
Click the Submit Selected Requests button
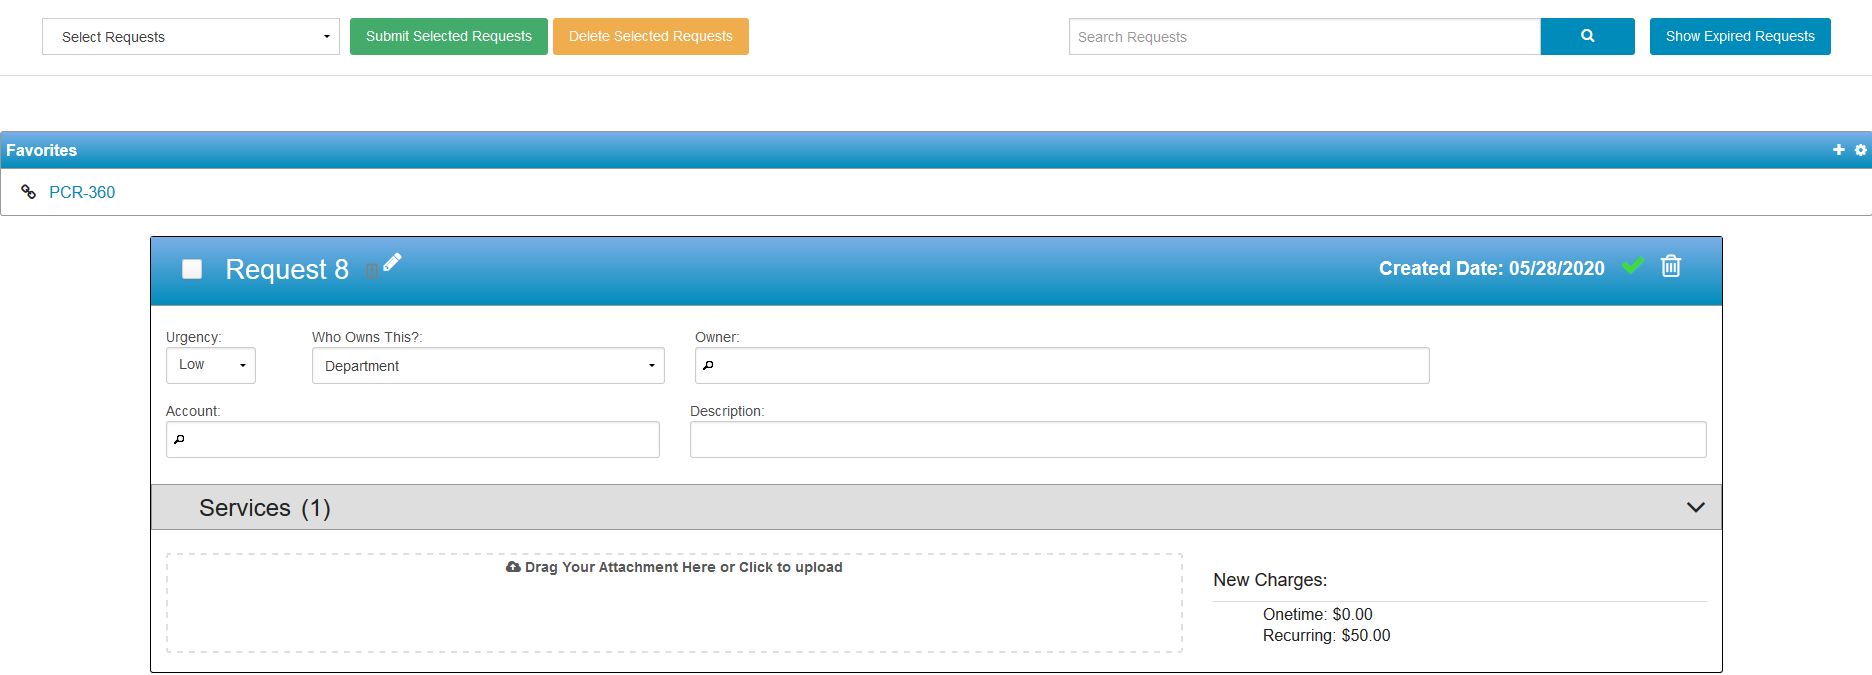[448, 36]
